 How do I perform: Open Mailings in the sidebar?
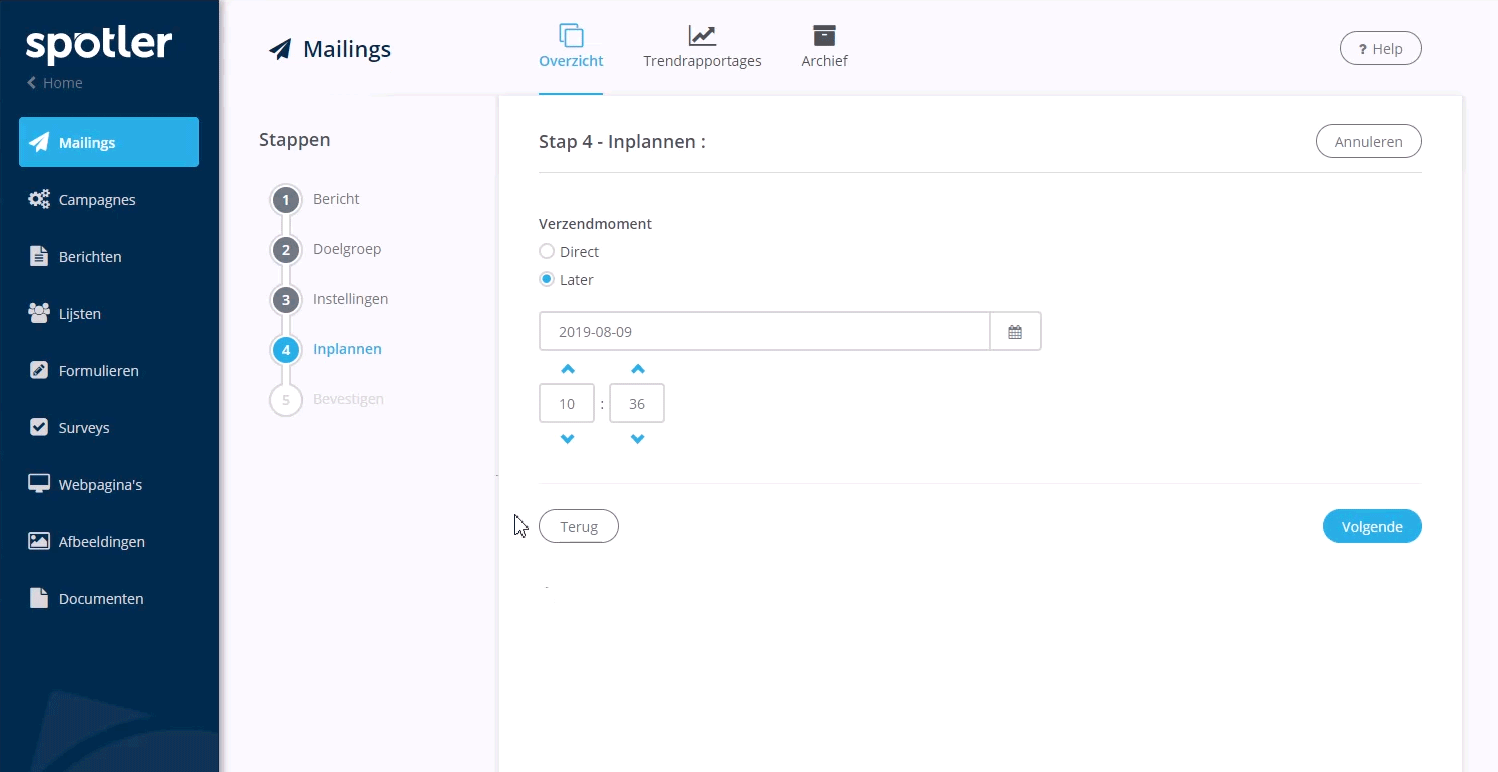click(109, 142)
